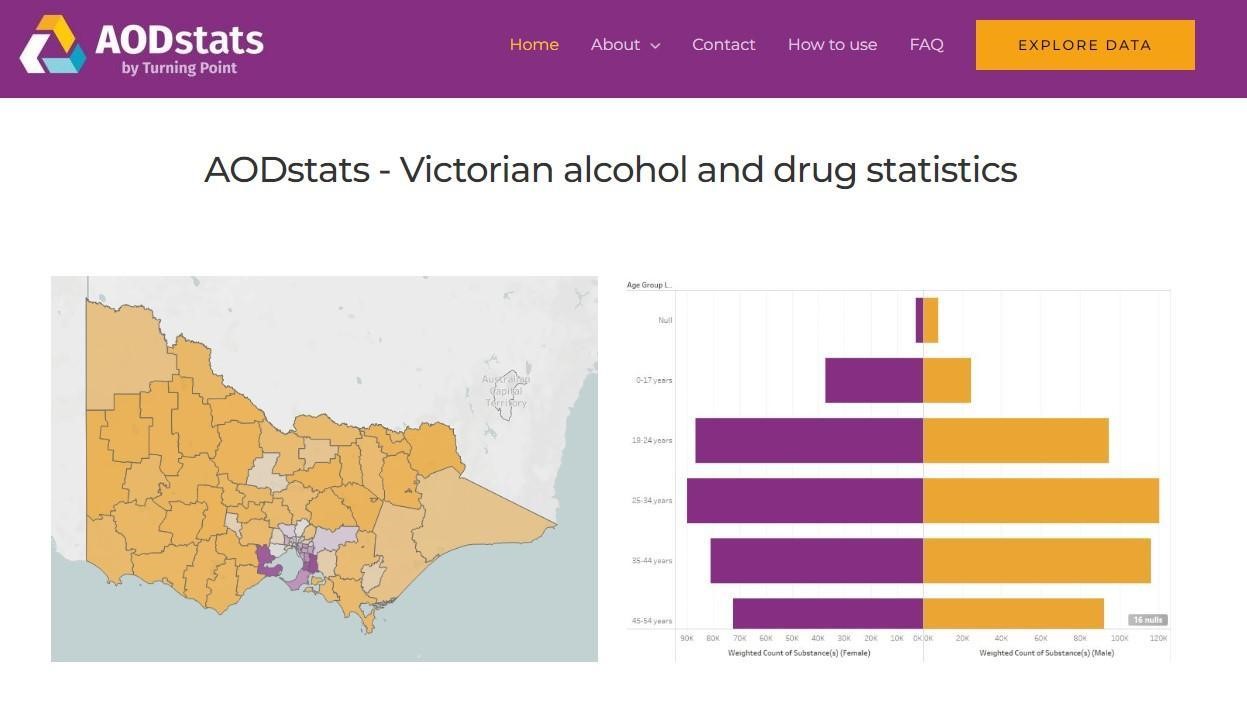Click the page heading 'AODstats - Victorian alcohol and drug statistics'
The width and height of the screenshot is (1247, 701).
click(610, 169)
